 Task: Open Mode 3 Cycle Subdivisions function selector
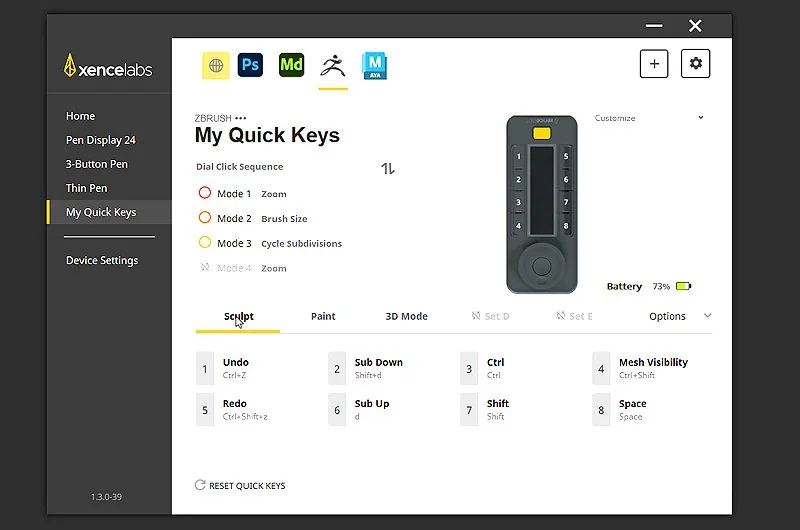[302, 244]
